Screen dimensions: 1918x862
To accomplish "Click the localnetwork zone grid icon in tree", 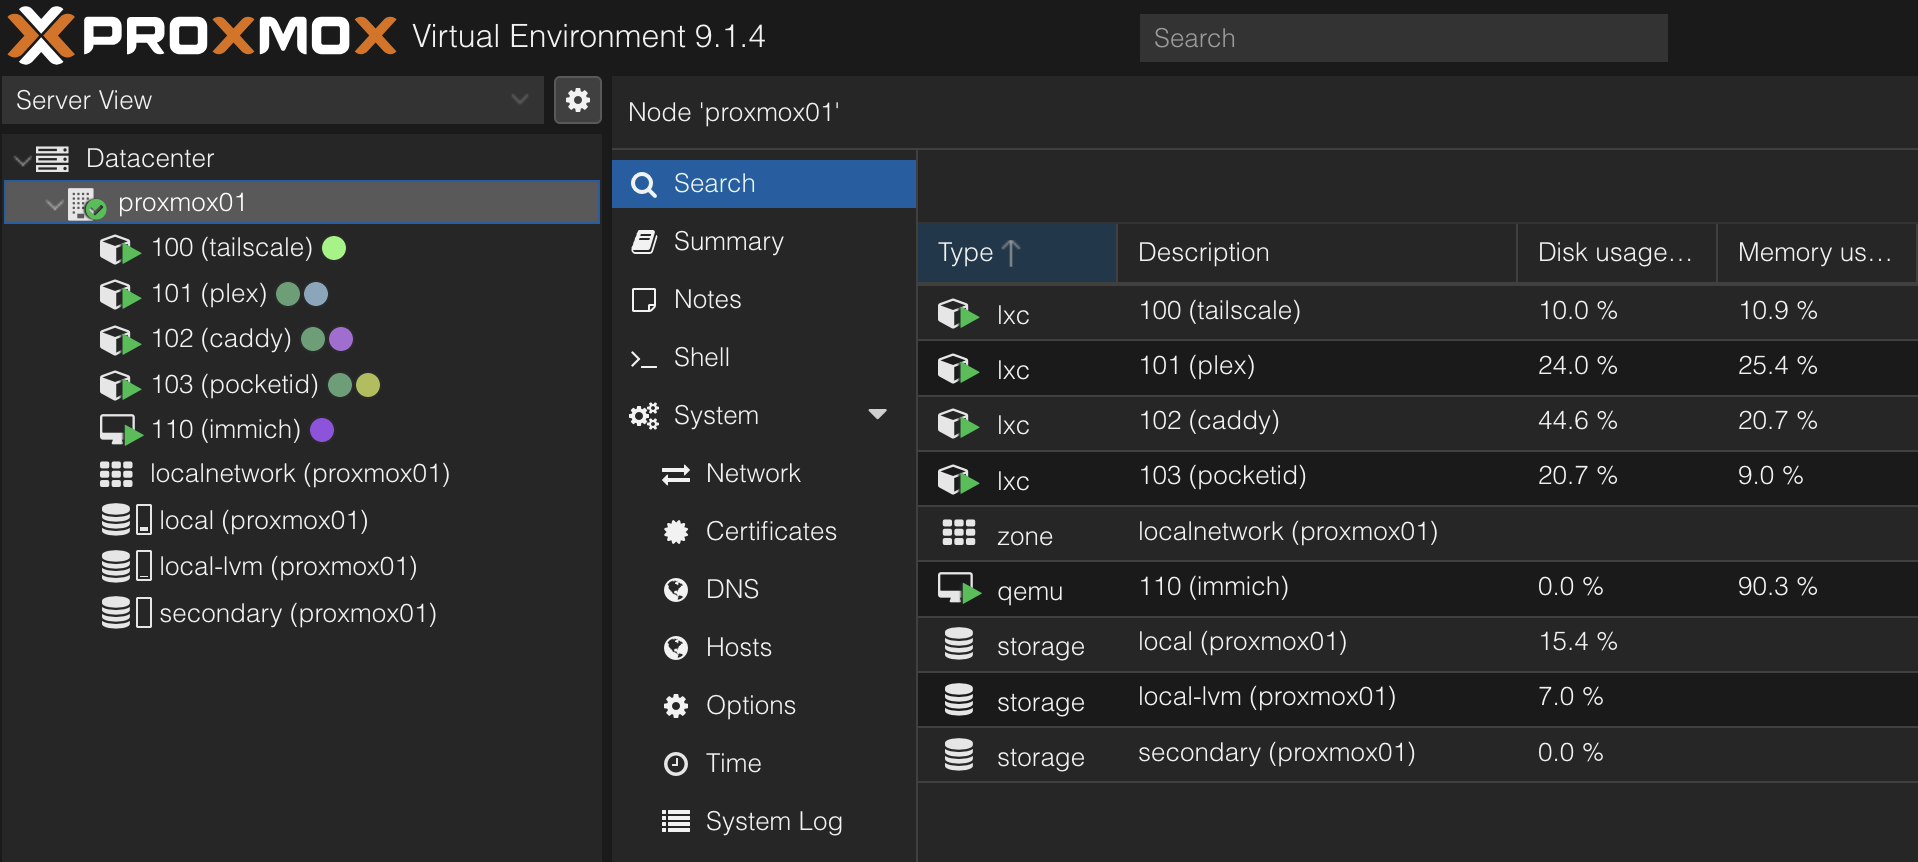I will click(x=116, y=474).
